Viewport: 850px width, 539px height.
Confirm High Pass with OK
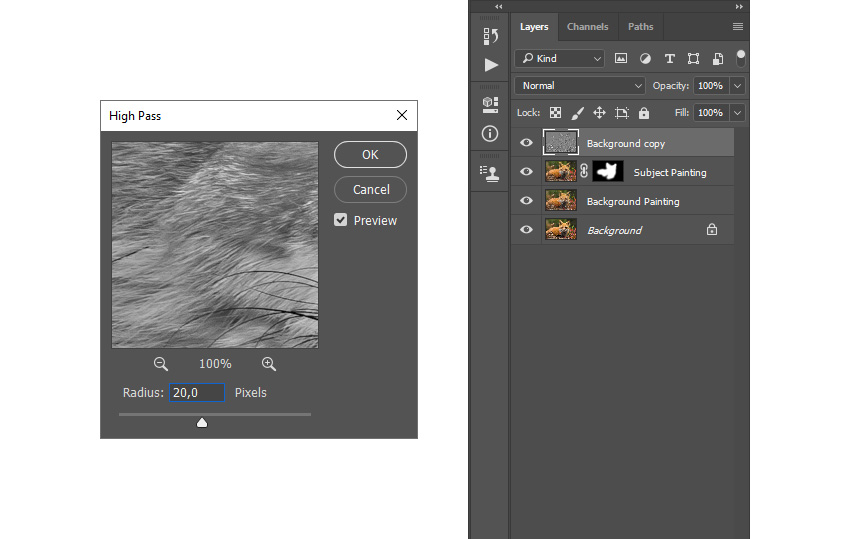click(370, 155)
